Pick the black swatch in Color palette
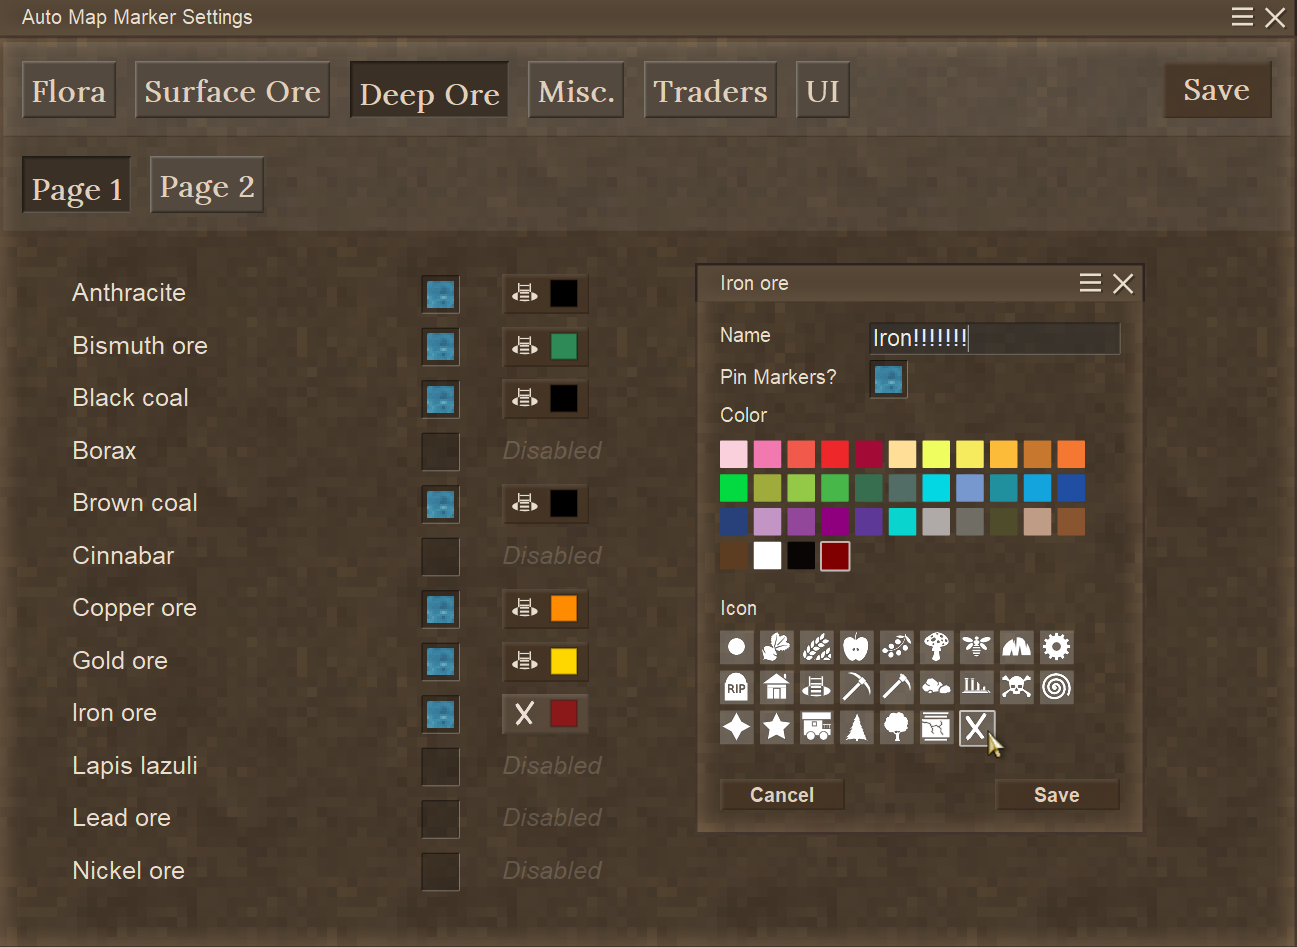The height and width of the screenshot is (947, 1297). pyautogui.click(x=801, y=555)
